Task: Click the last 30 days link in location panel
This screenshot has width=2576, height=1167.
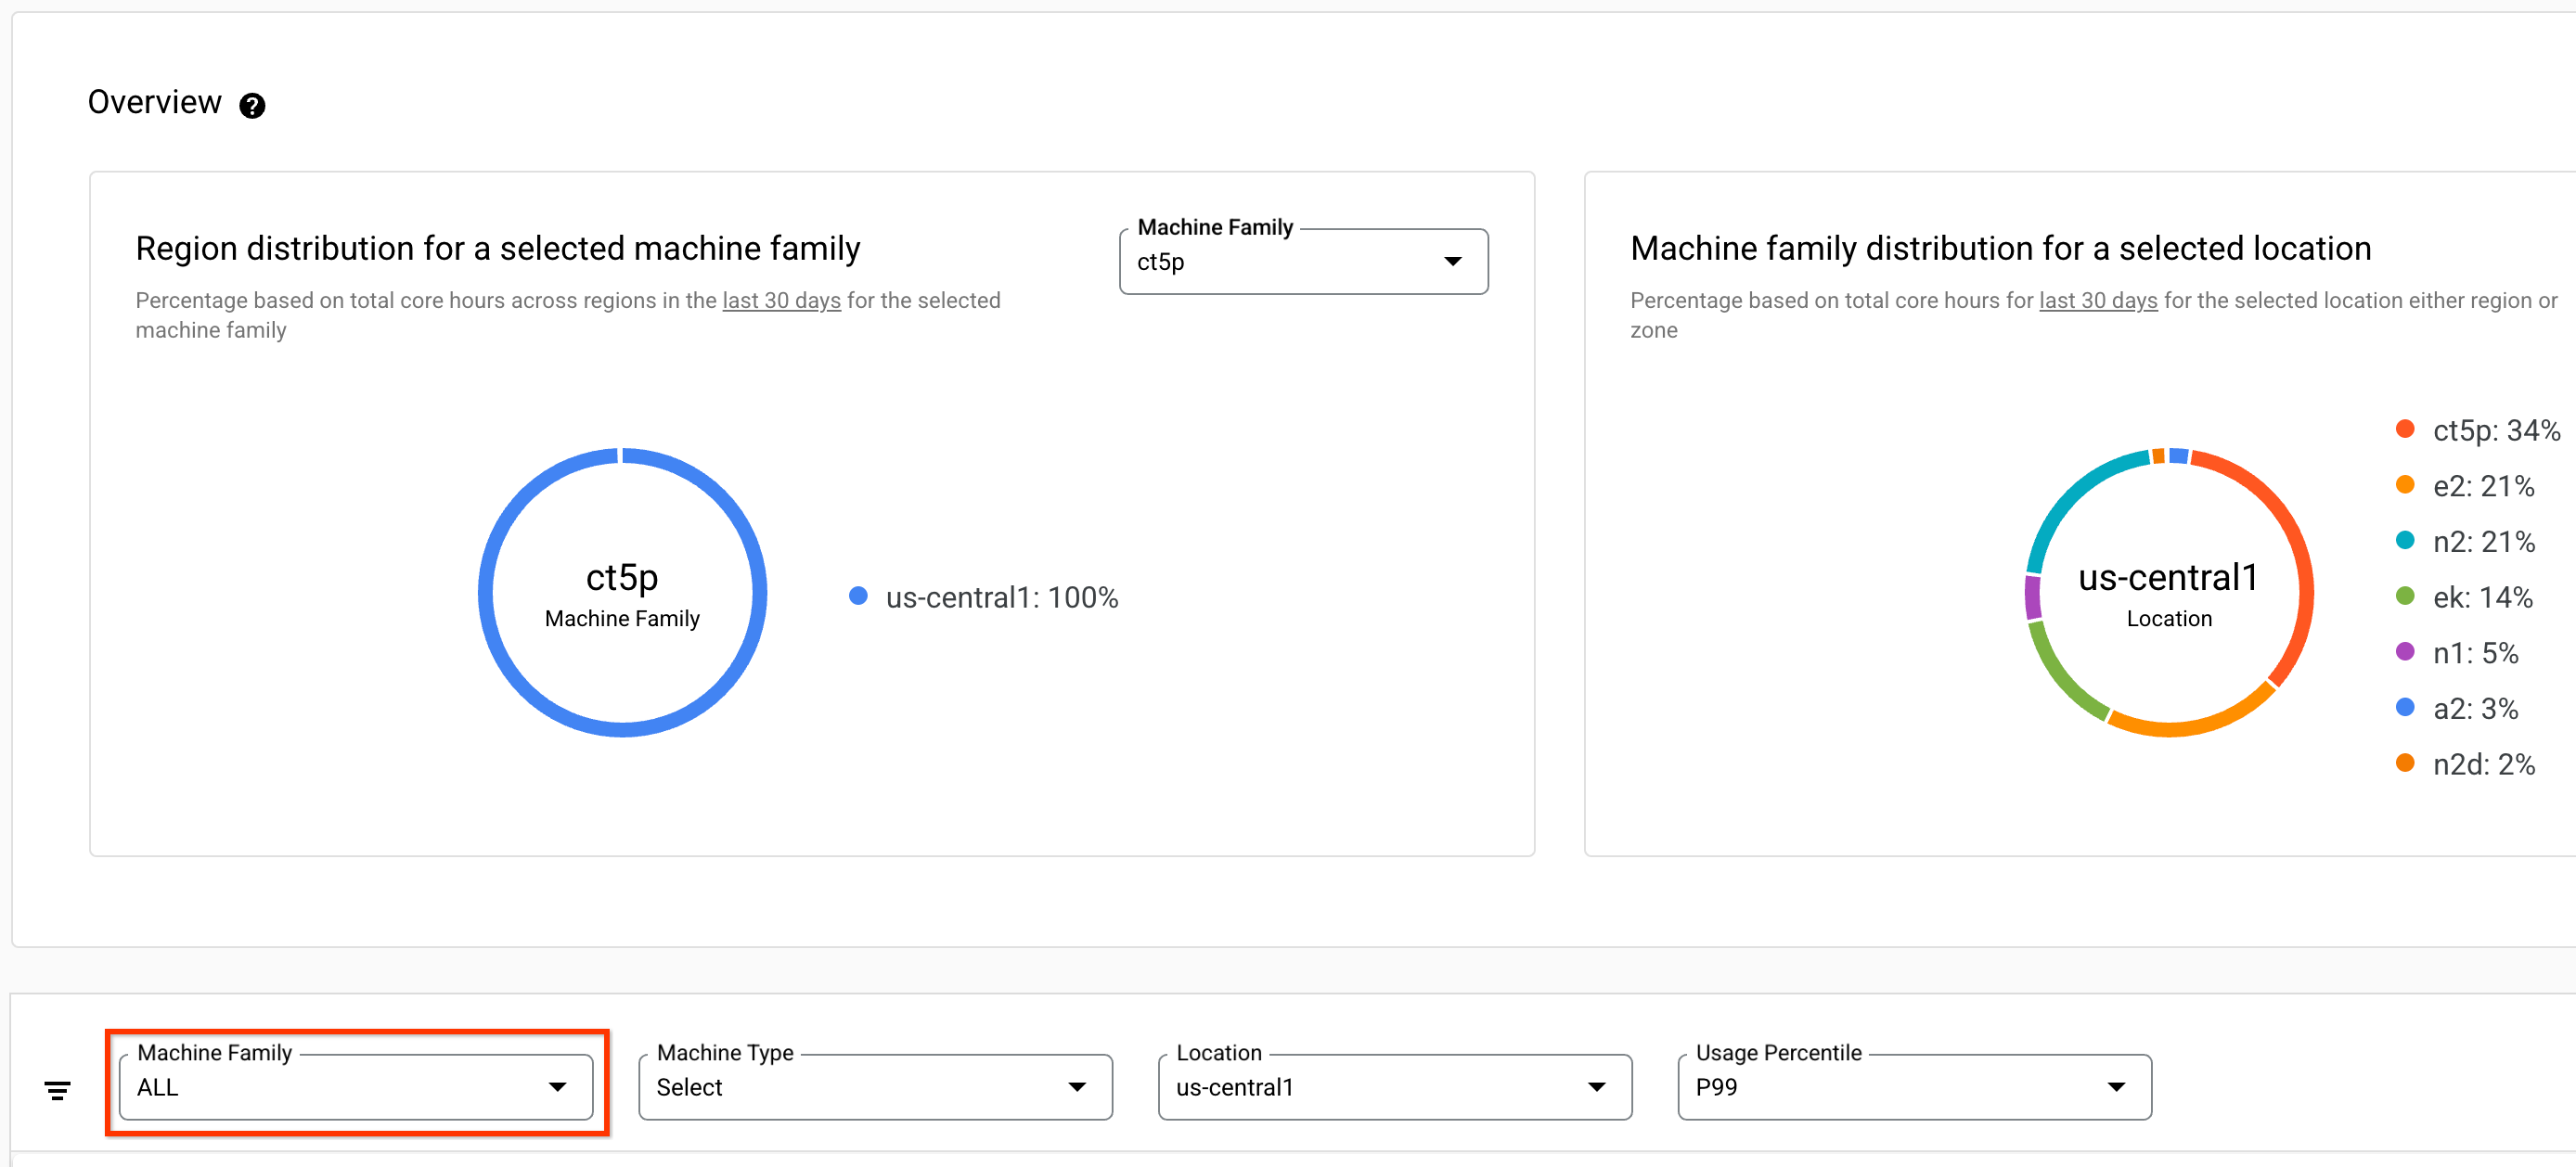Action: click(x=2097, y=300)
